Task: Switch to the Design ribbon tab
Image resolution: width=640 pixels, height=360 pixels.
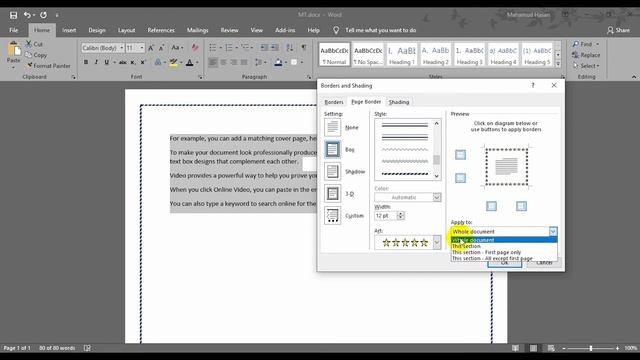Action: (x=97, y=30)
